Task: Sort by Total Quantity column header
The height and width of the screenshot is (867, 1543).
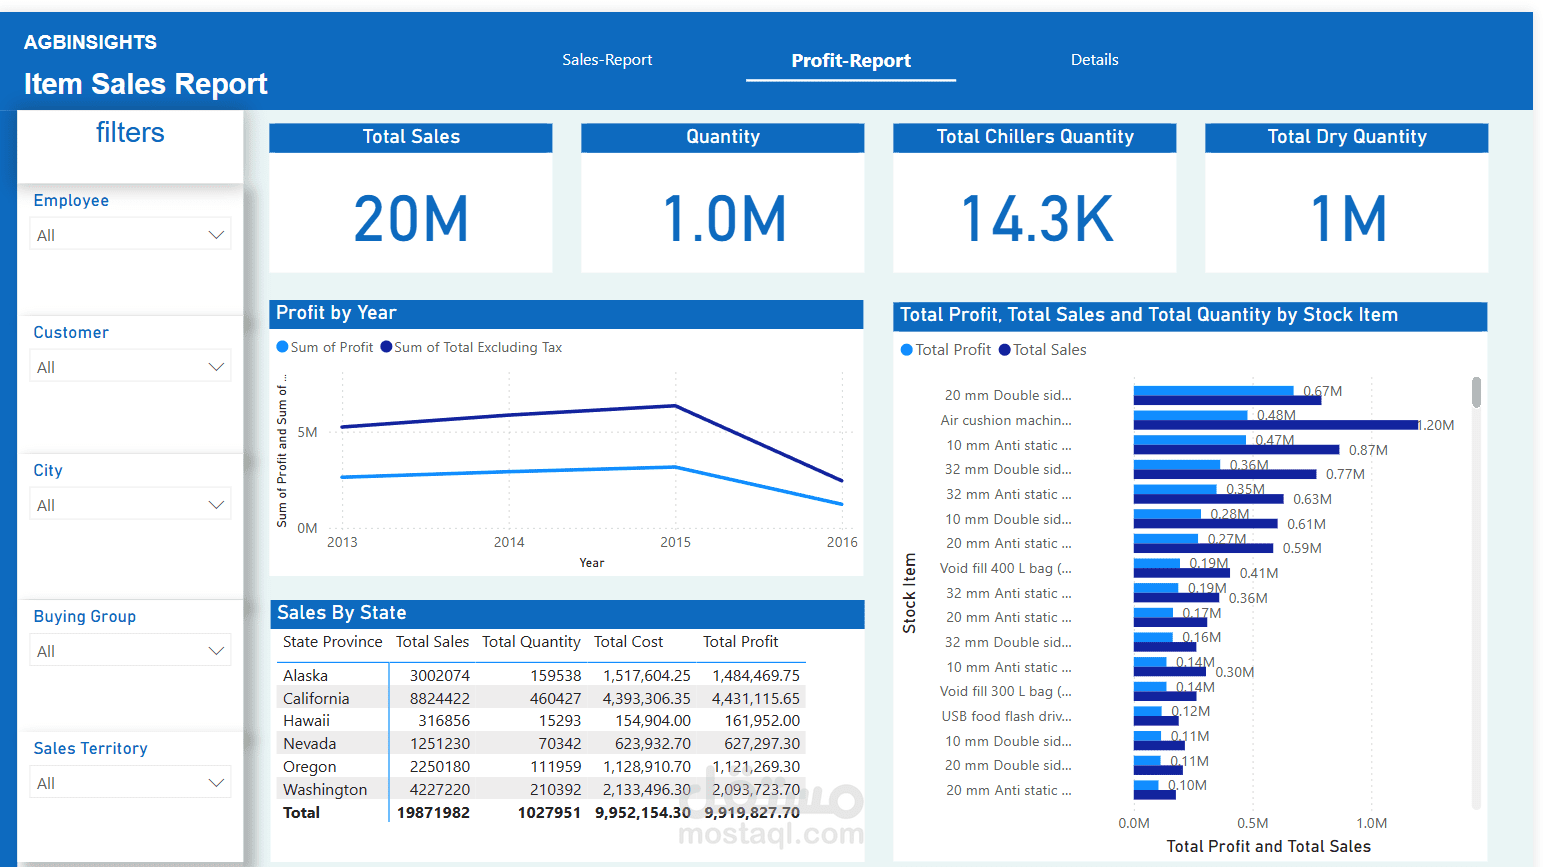Action: (531, 642)
